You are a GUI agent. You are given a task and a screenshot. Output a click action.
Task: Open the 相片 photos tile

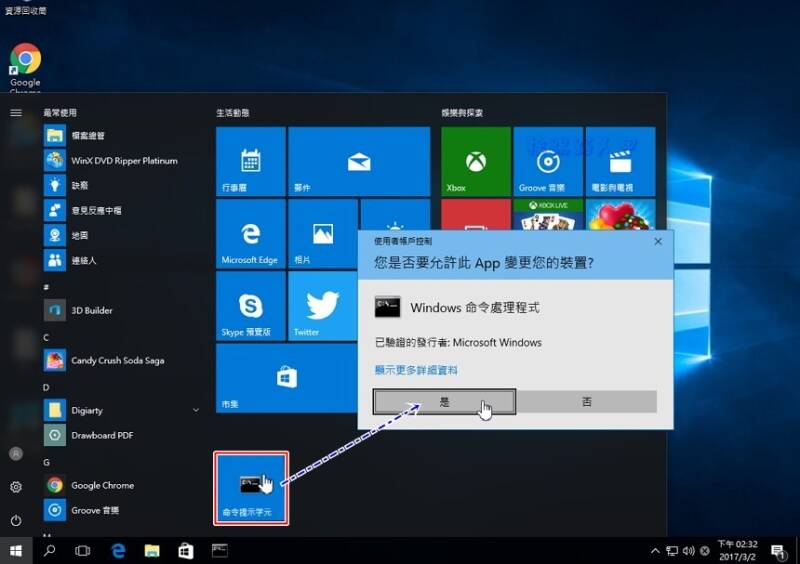point(322,234)
